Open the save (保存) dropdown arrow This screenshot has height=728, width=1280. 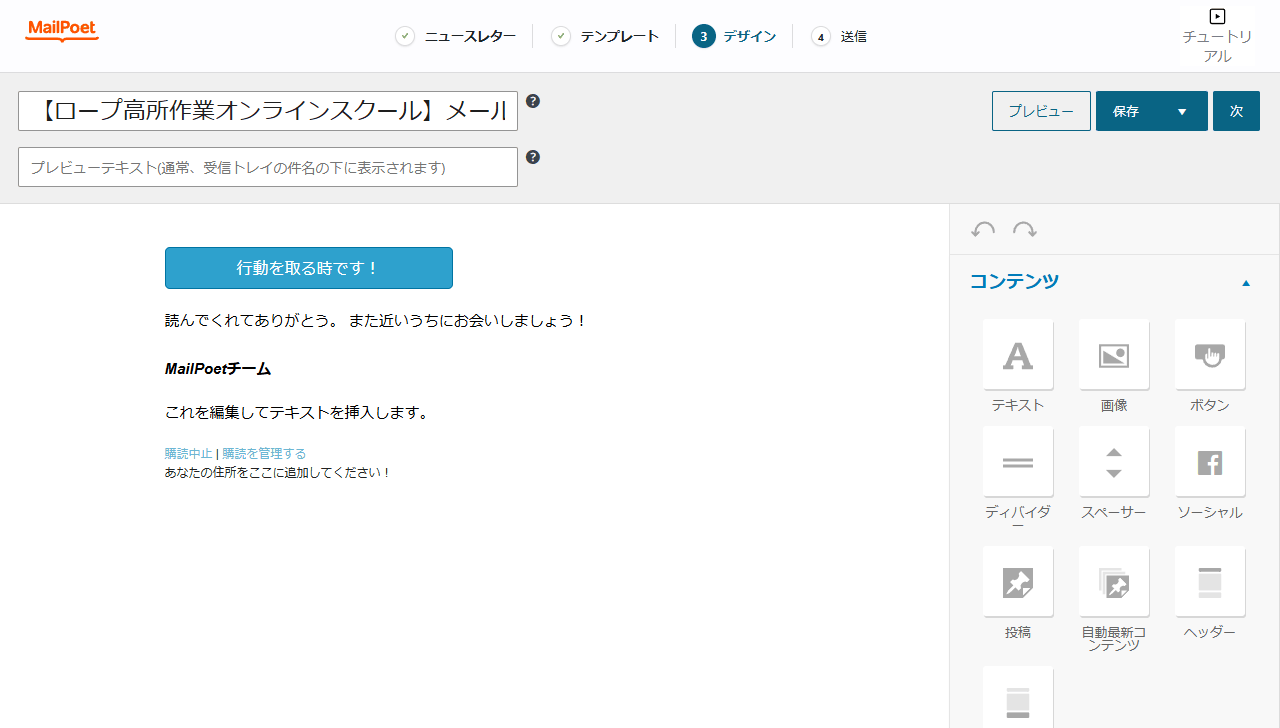pos(1182,111)
